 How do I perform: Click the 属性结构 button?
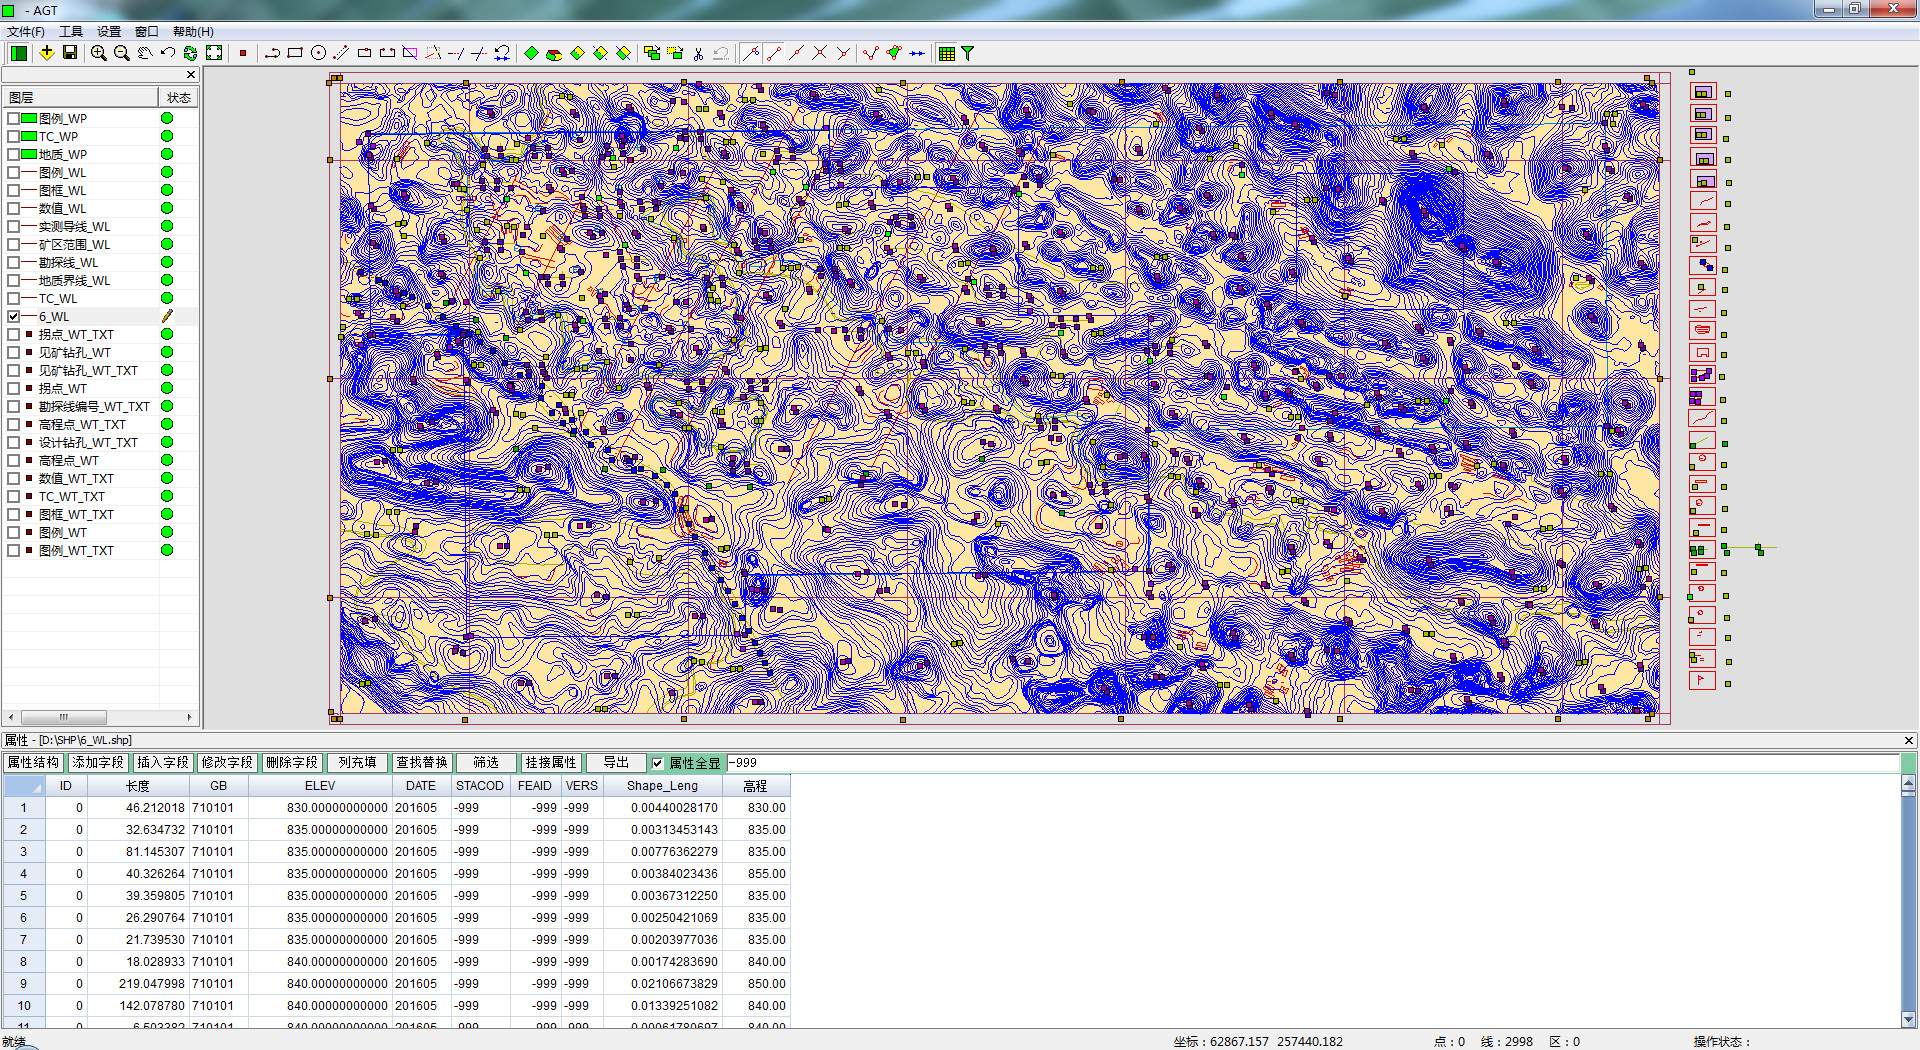pyautogui.click(x=33, y=762)
